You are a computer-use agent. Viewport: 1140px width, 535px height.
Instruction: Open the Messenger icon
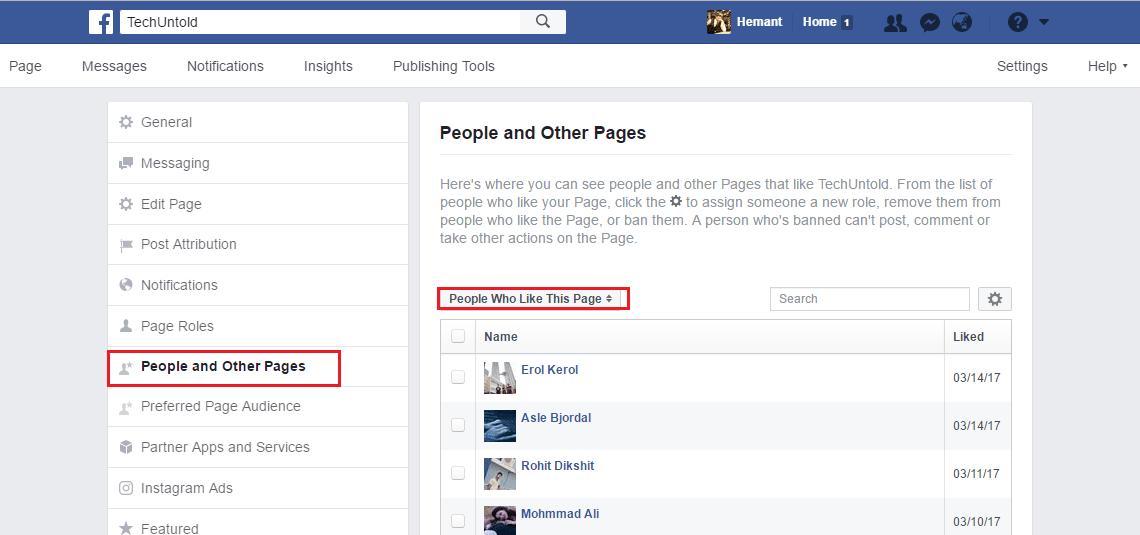(x=930, y=23)
